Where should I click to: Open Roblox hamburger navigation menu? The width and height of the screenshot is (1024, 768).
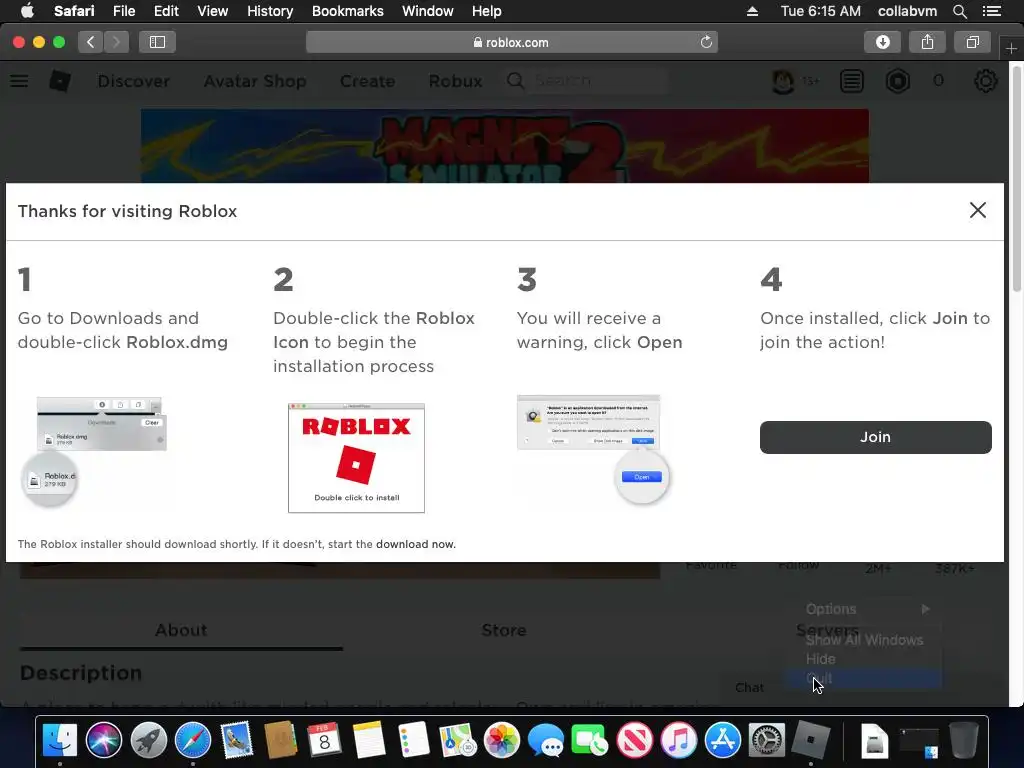coord(19,81)
